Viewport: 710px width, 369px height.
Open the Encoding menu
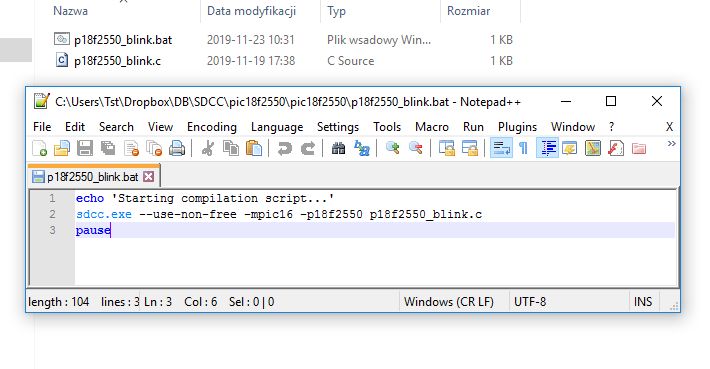pyautogui.click(x=212, y=127)
